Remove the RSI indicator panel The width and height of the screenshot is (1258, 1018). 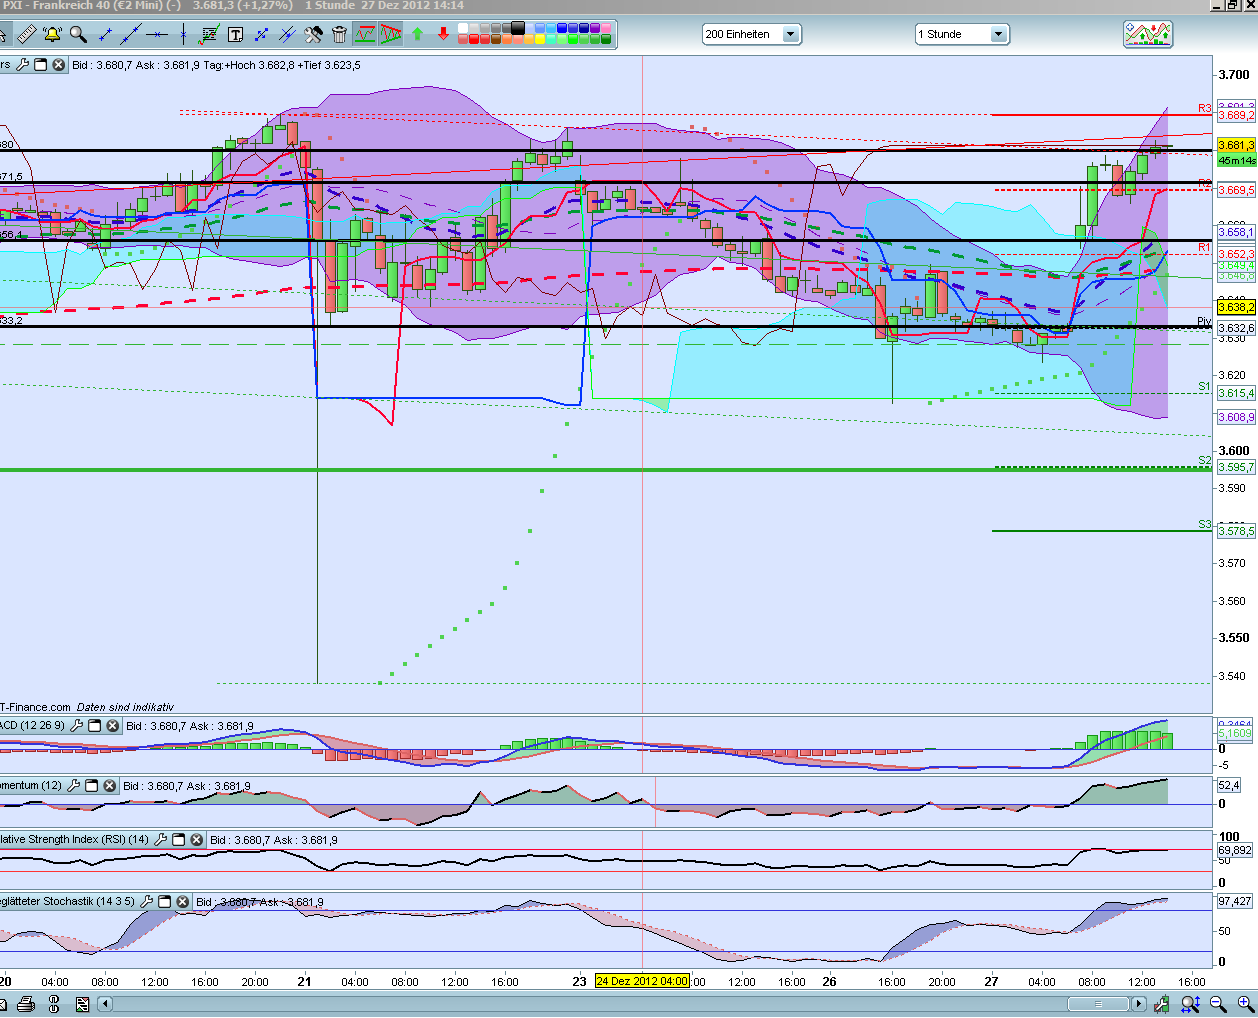click(197, 840)
